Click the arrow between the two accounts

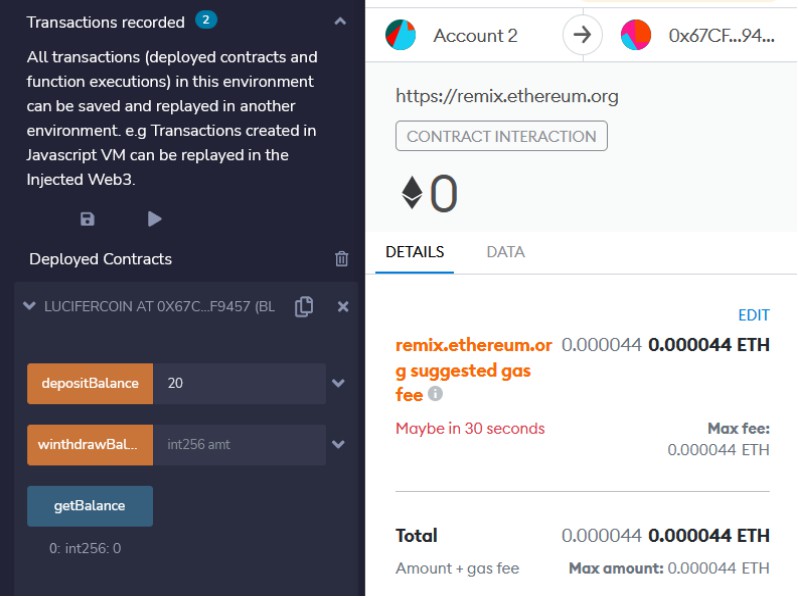click(582, 35)
